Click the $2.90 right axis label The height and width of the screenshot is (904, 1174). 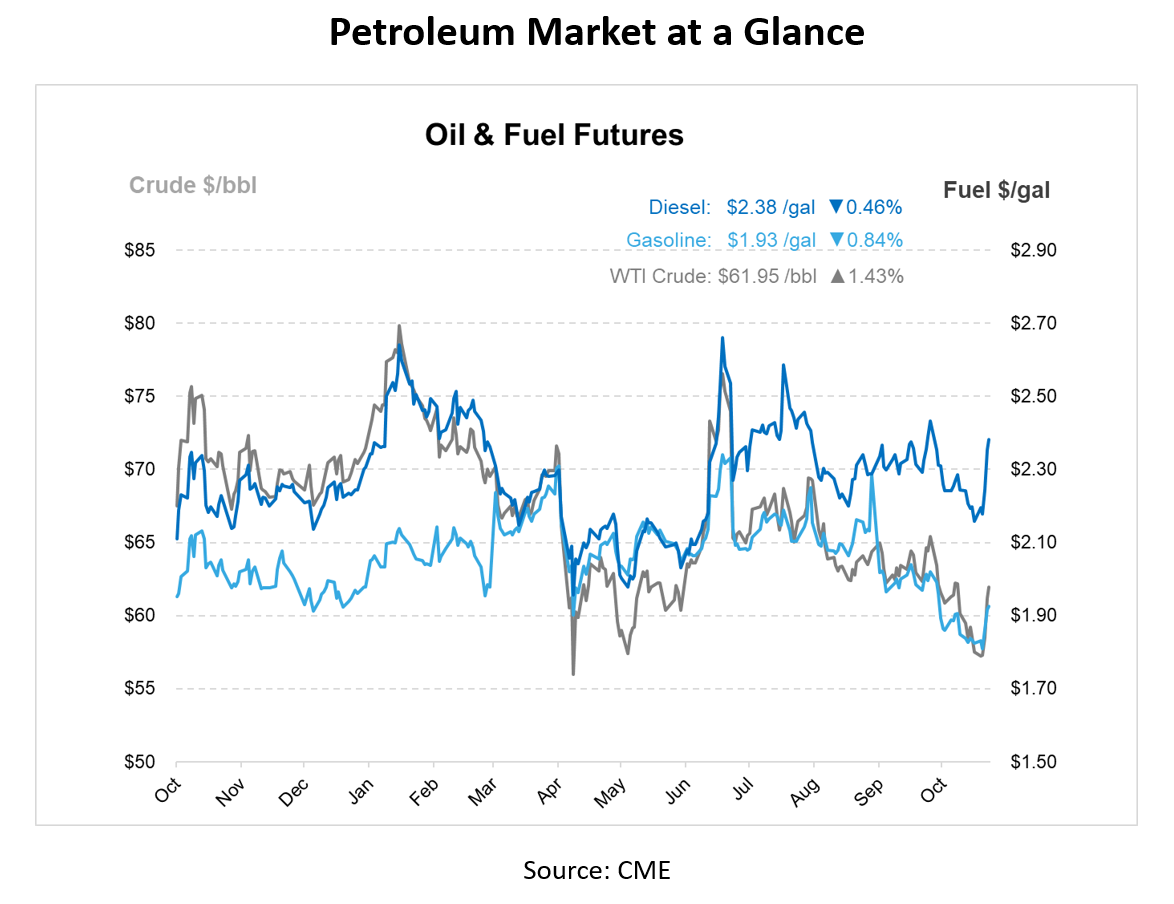click(1033, 250)
